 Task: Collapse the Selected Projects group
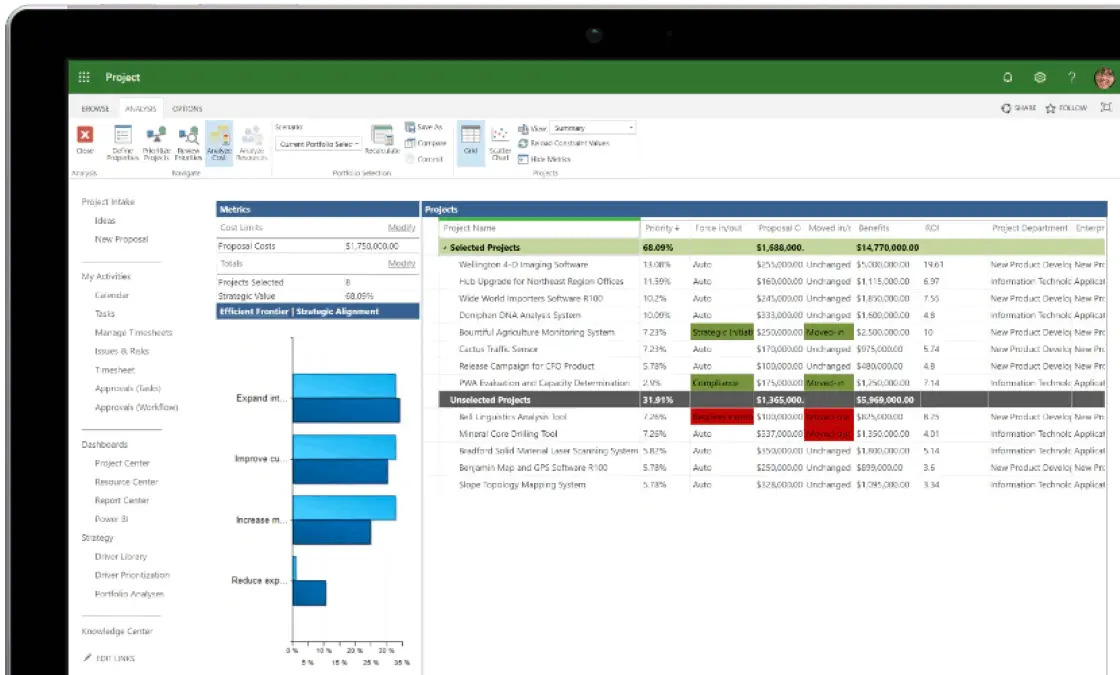pyautogui.click(x=445, y=248)
